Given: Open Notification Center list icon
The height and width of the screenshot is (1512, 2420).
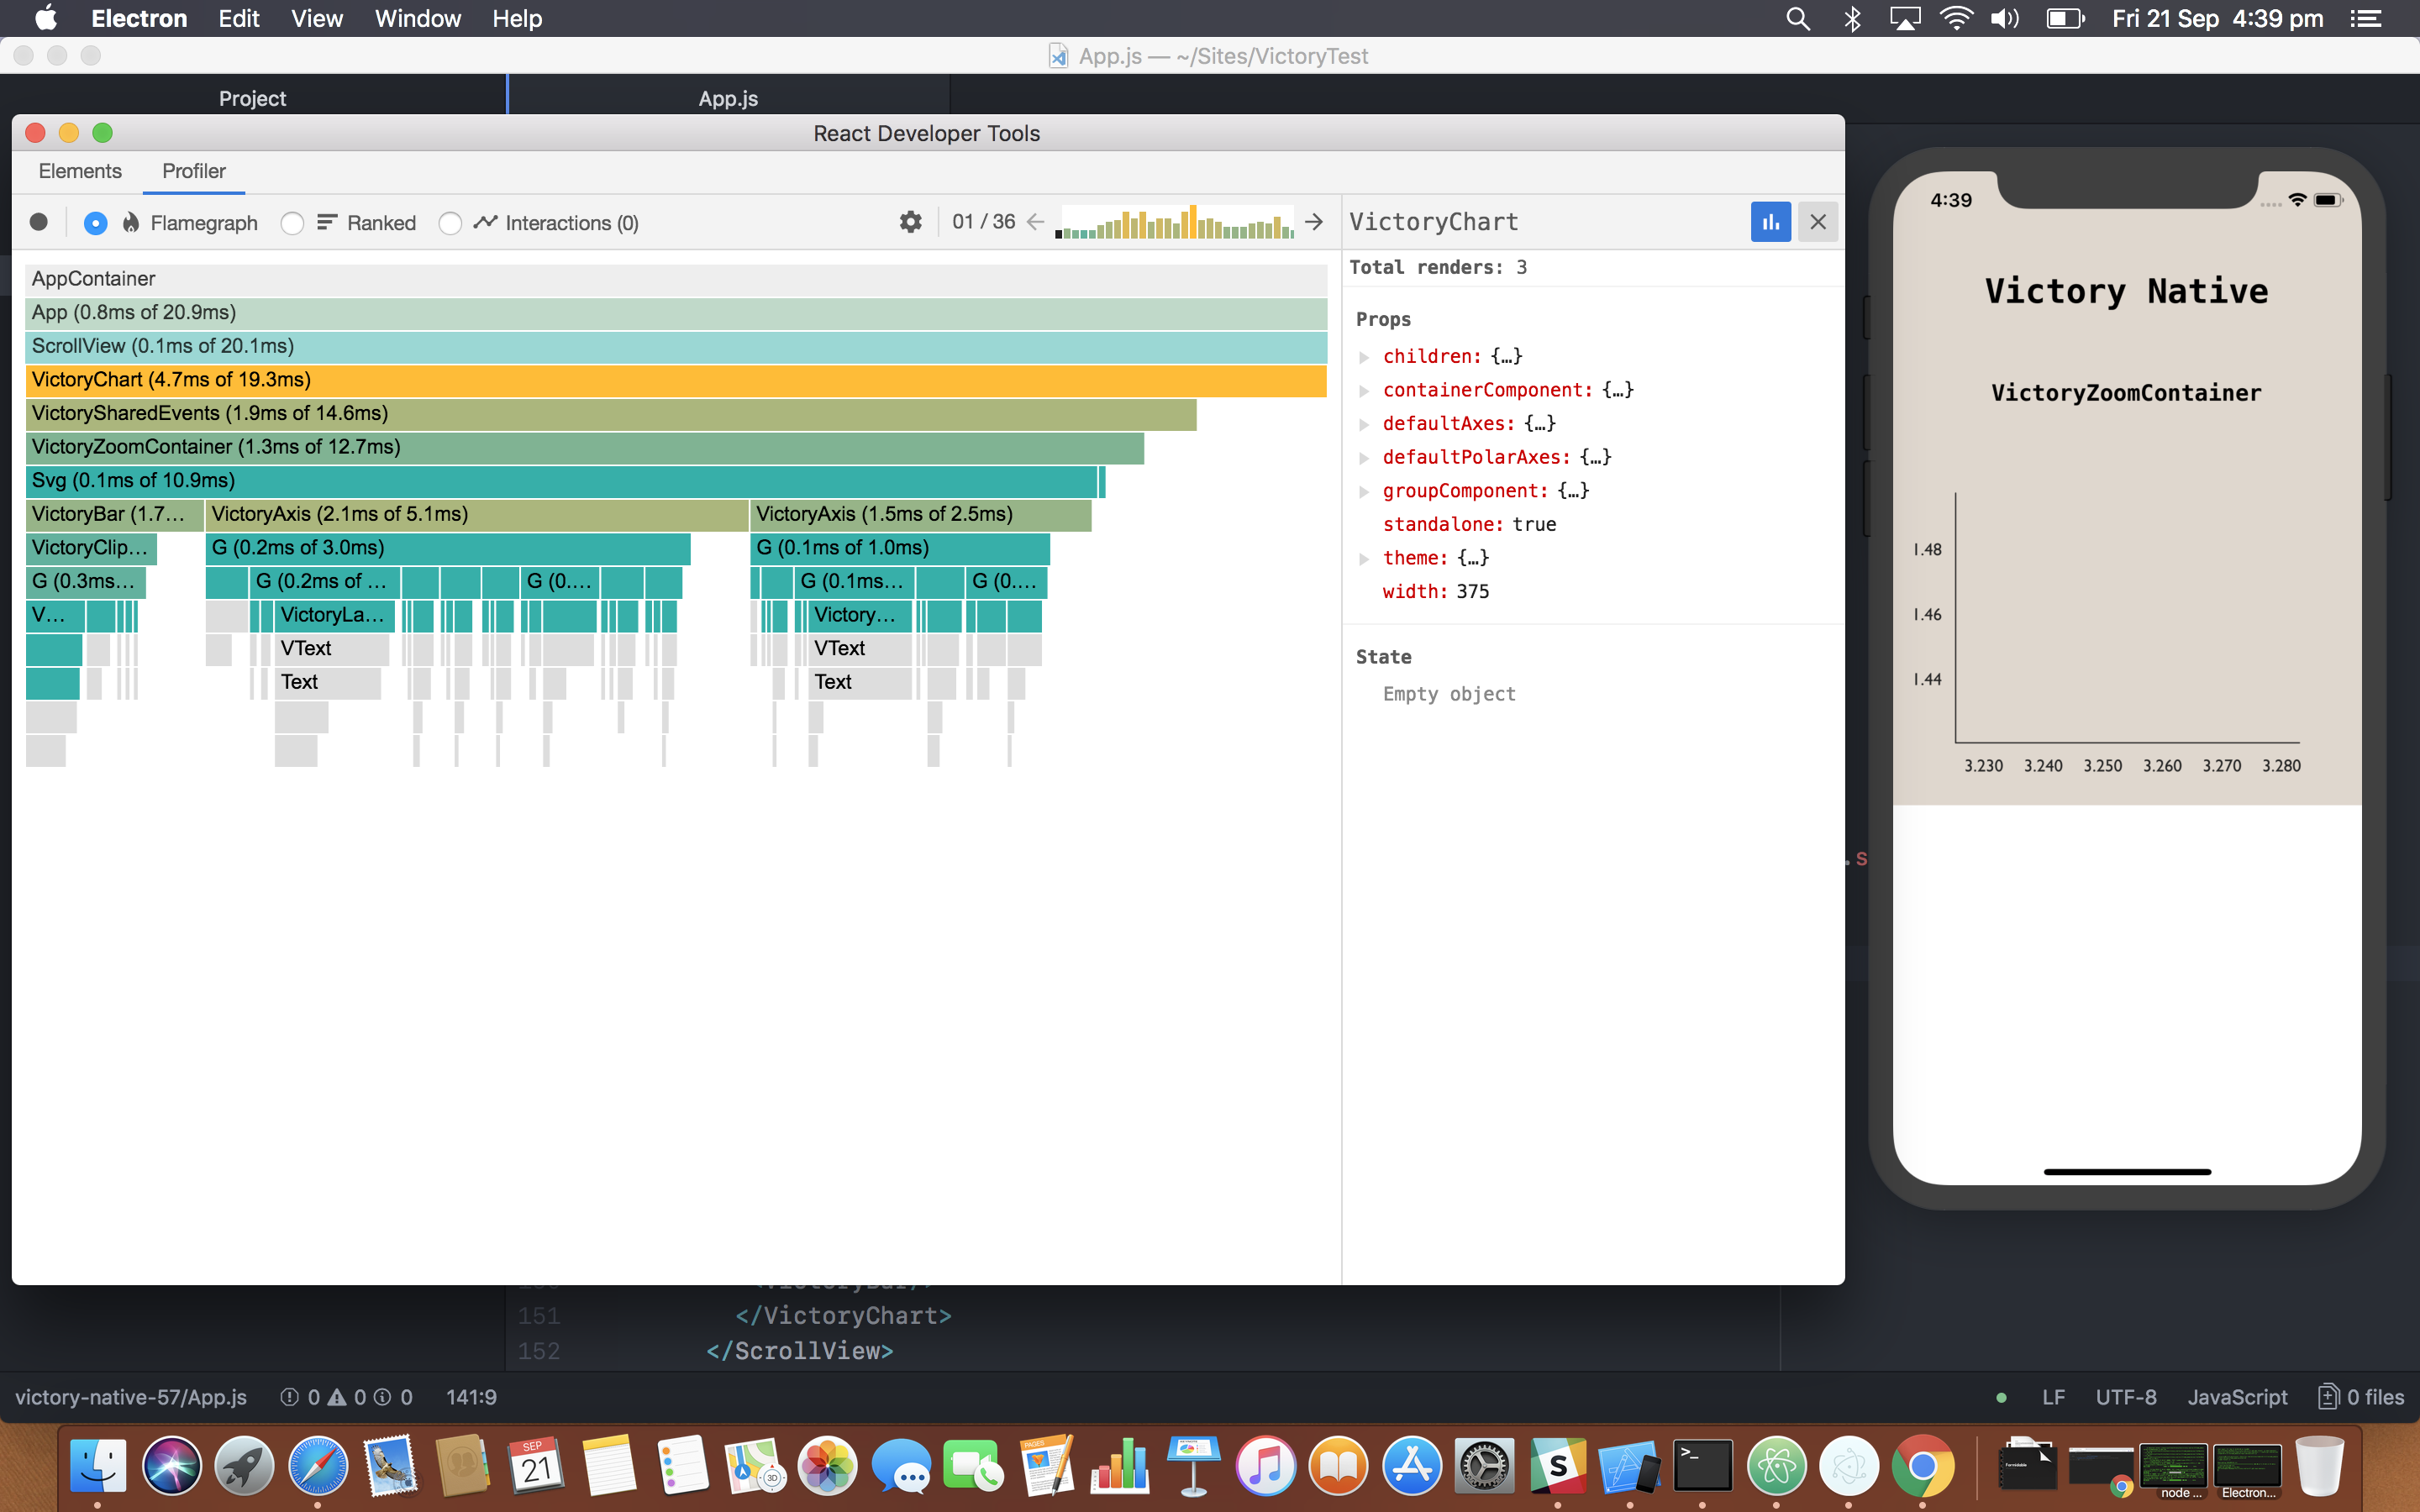Looking at the screenshot, I should click(2366, 18).
